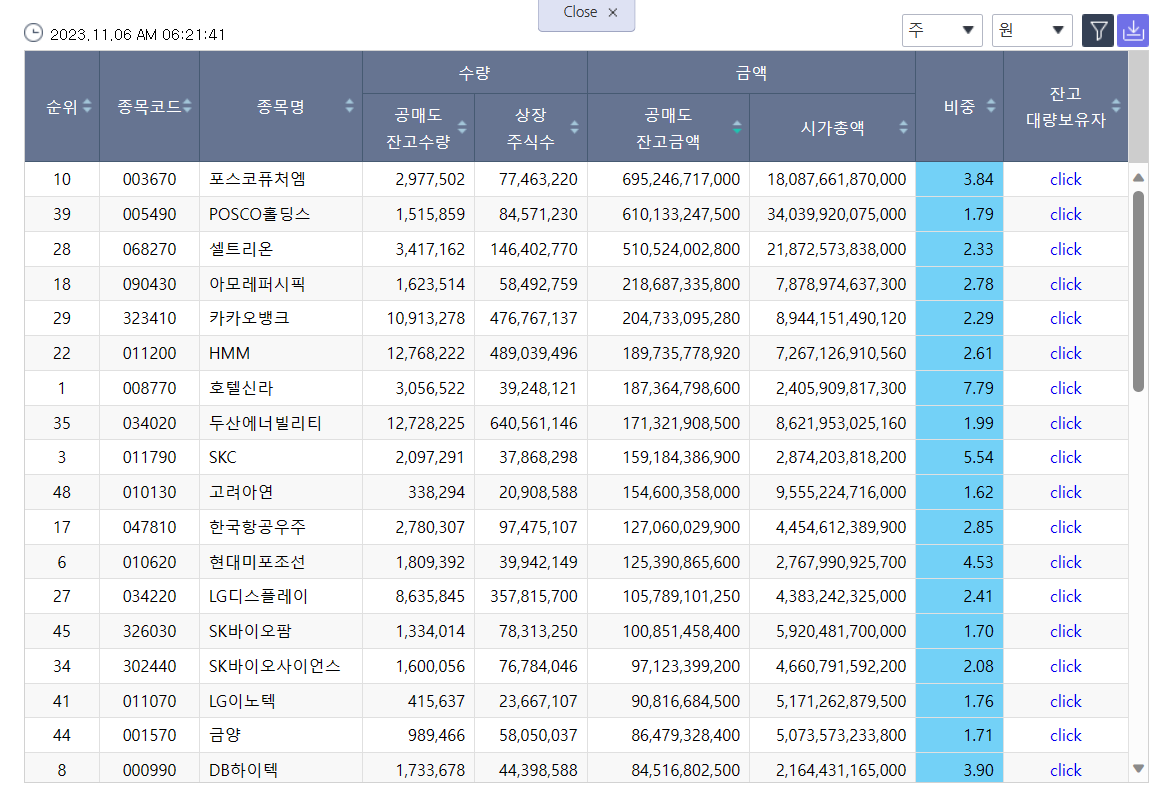Open the 원 unit dropdown
The height and width of the screenshot is (793, 1163).
click(1031, 30)
